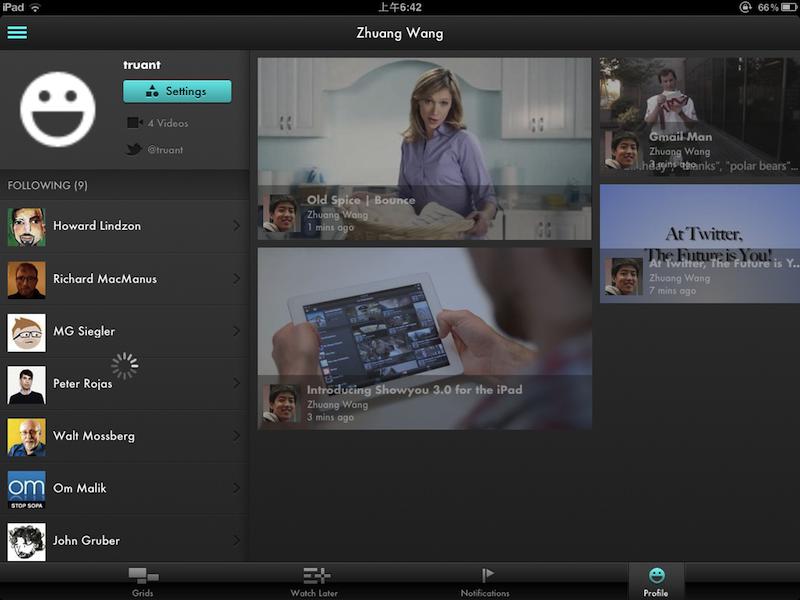Tap the FOLLOWING (9) header
This screenshot has height=600, width=800.
tap(47, 185)
